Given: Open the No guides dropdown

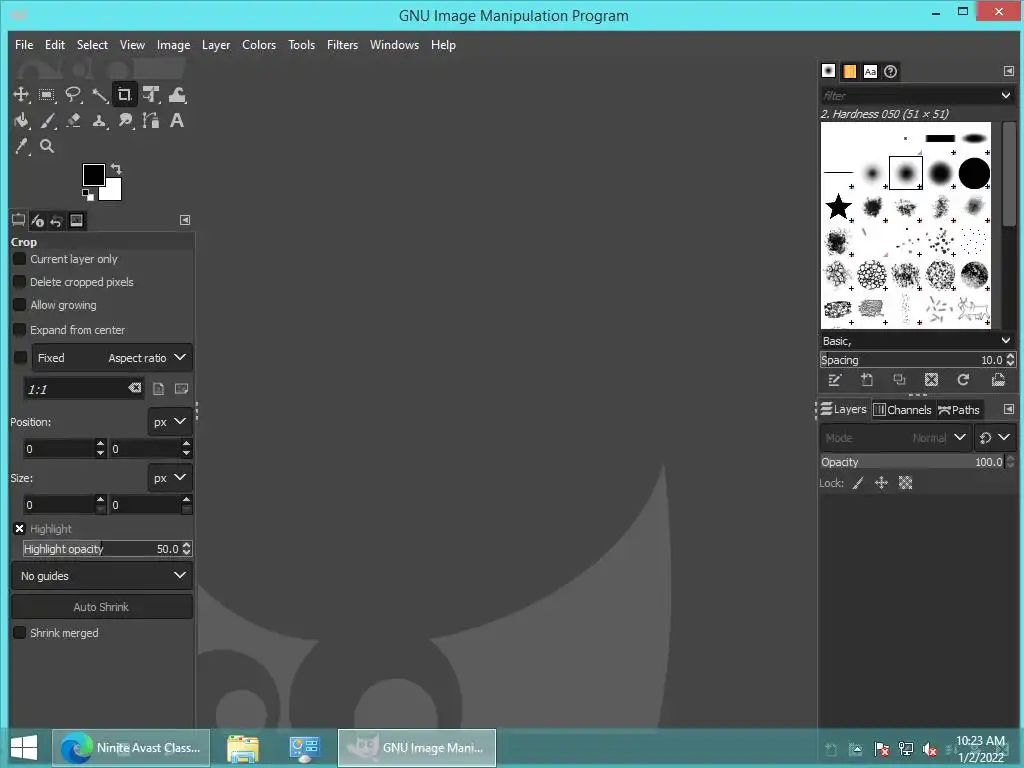Looking at the screenshot, I should click(x=102, y=576).
